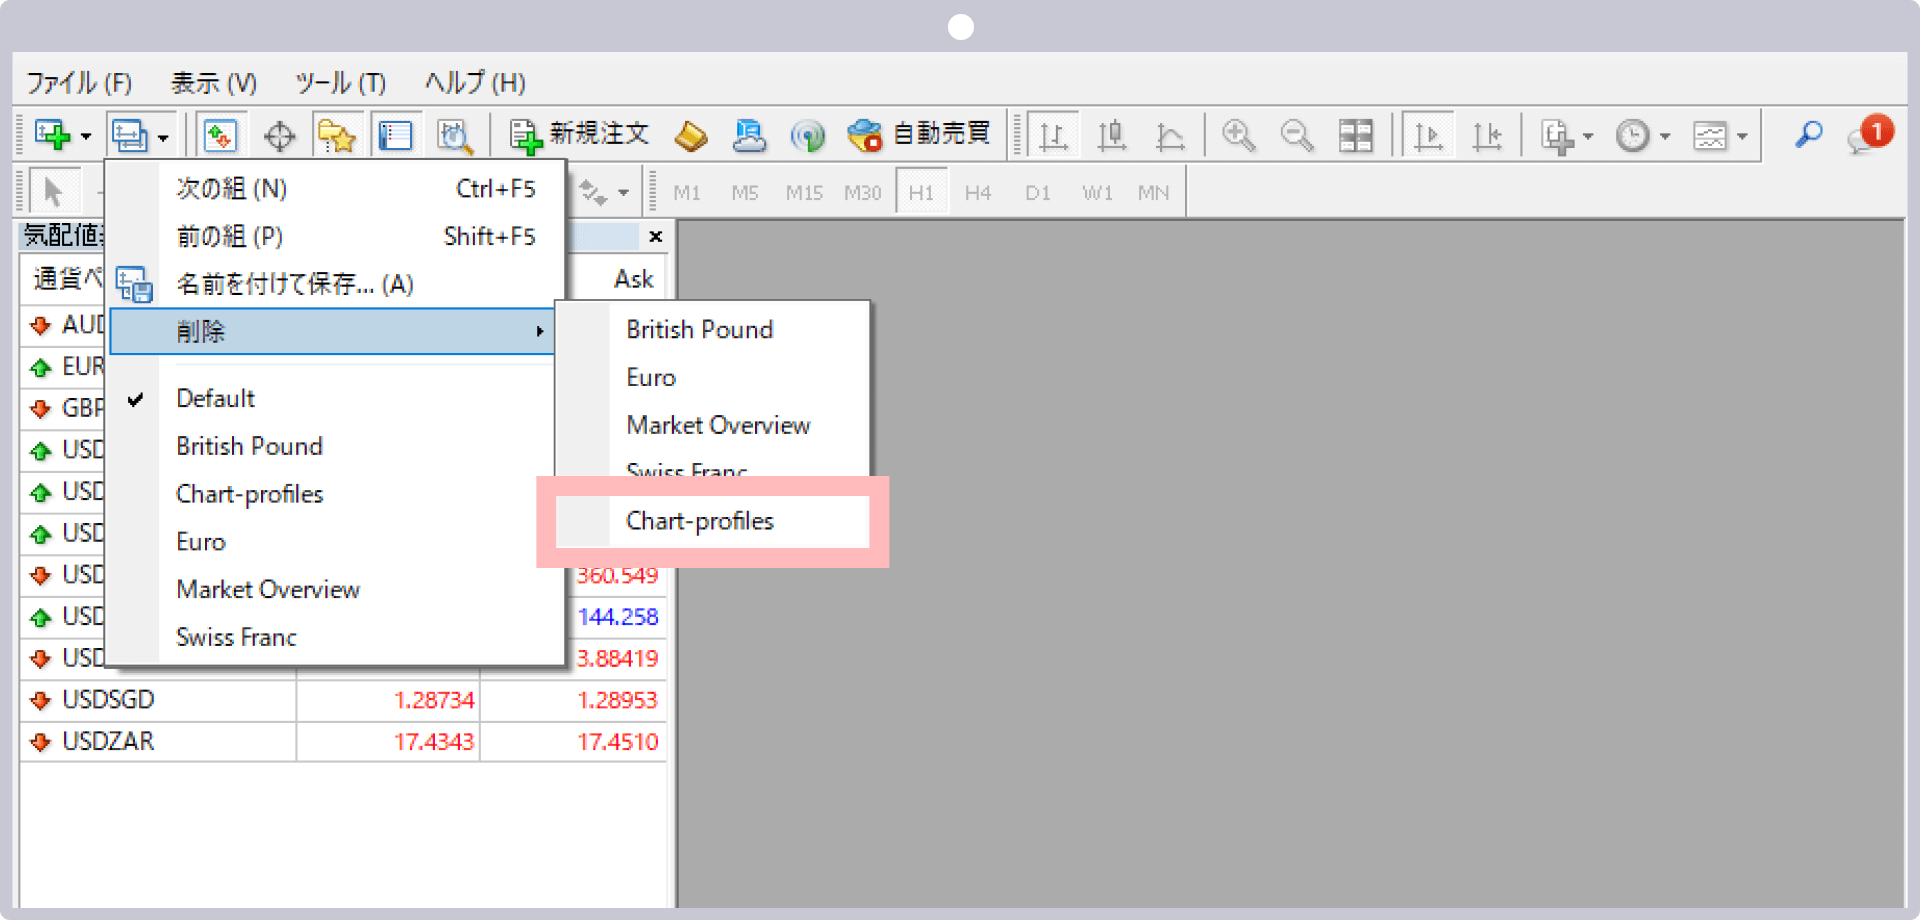
Task: Click the zoom in magnifier icon
Action: coord(1238,135)
